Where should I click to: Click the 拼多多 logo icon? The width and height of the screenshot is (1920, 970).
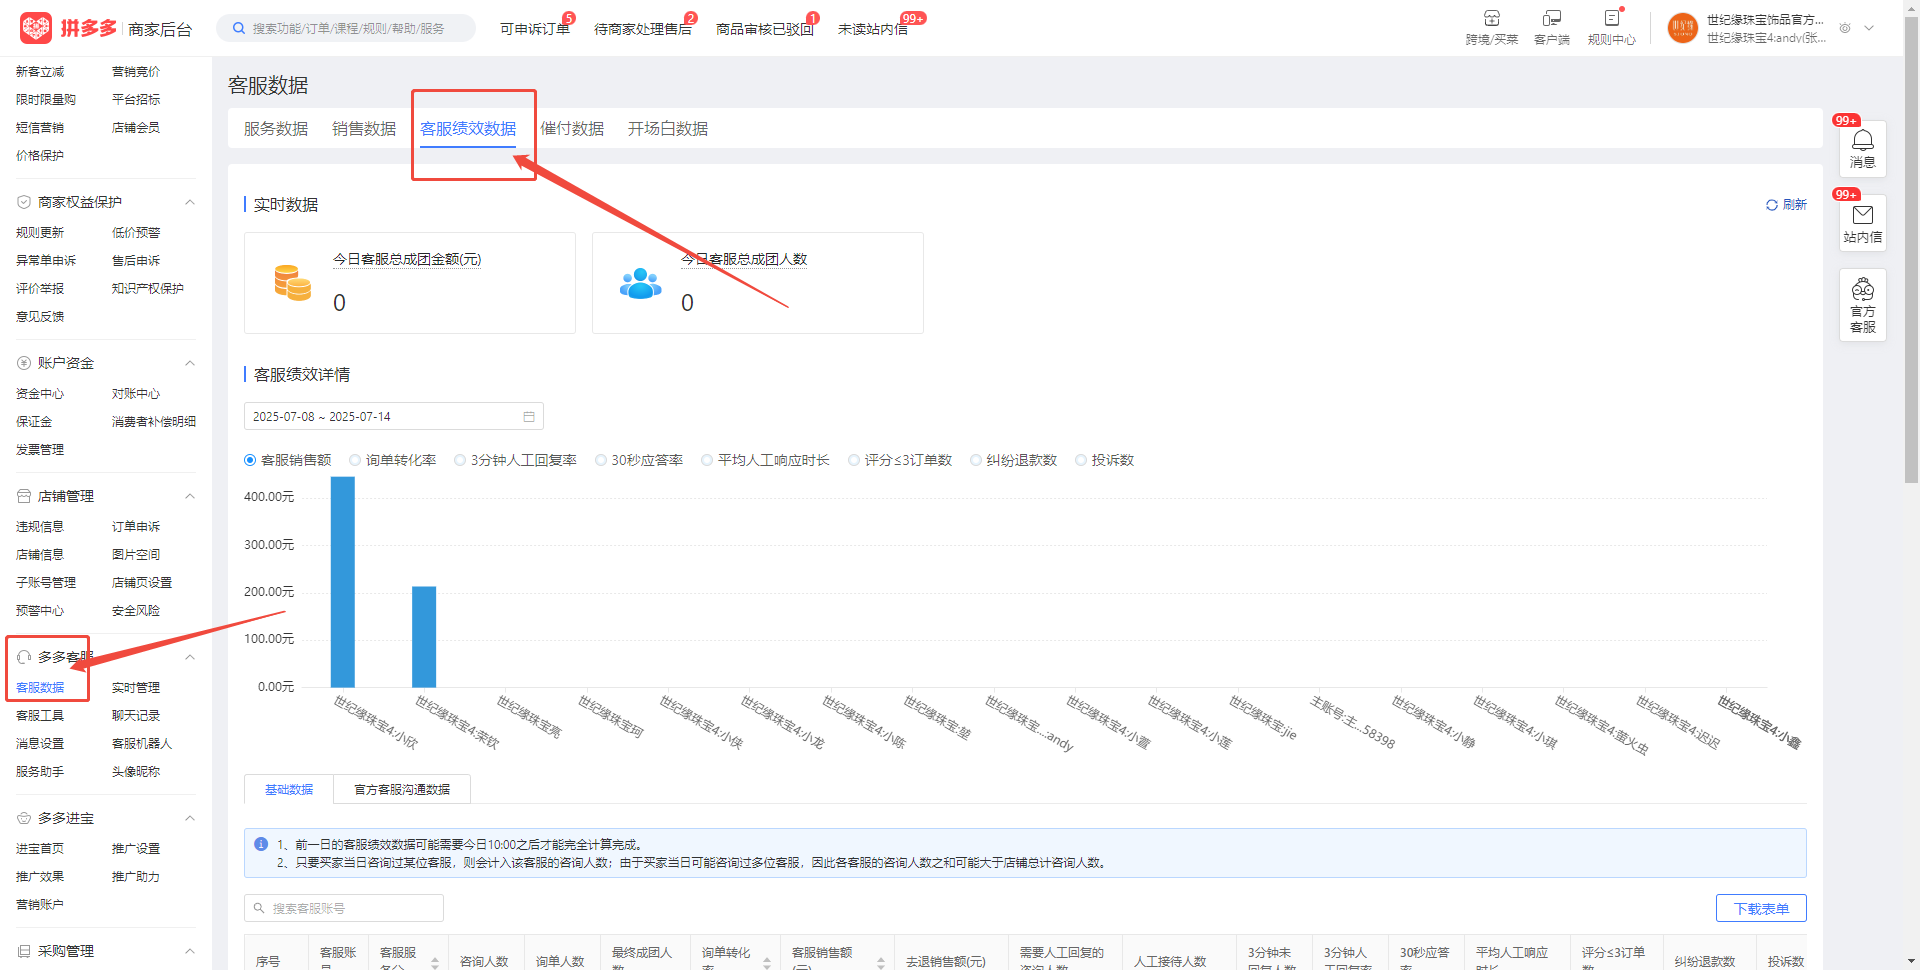coord(36,28)
